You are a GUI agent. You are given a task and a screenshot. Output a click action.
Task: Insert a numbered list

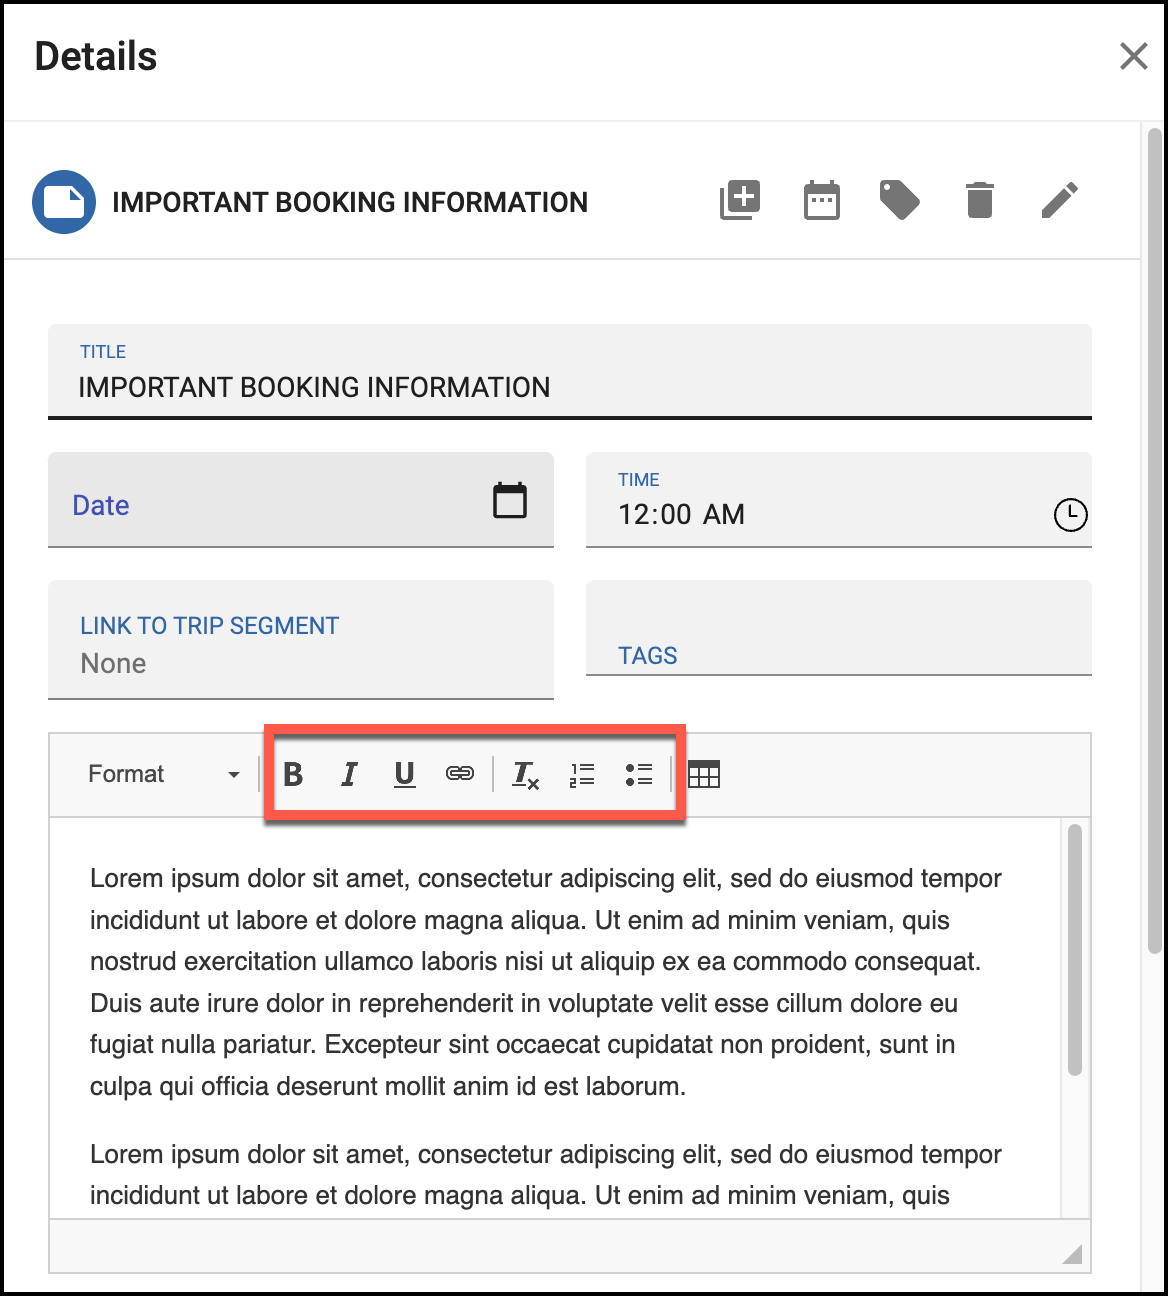(x=582, y=774)
